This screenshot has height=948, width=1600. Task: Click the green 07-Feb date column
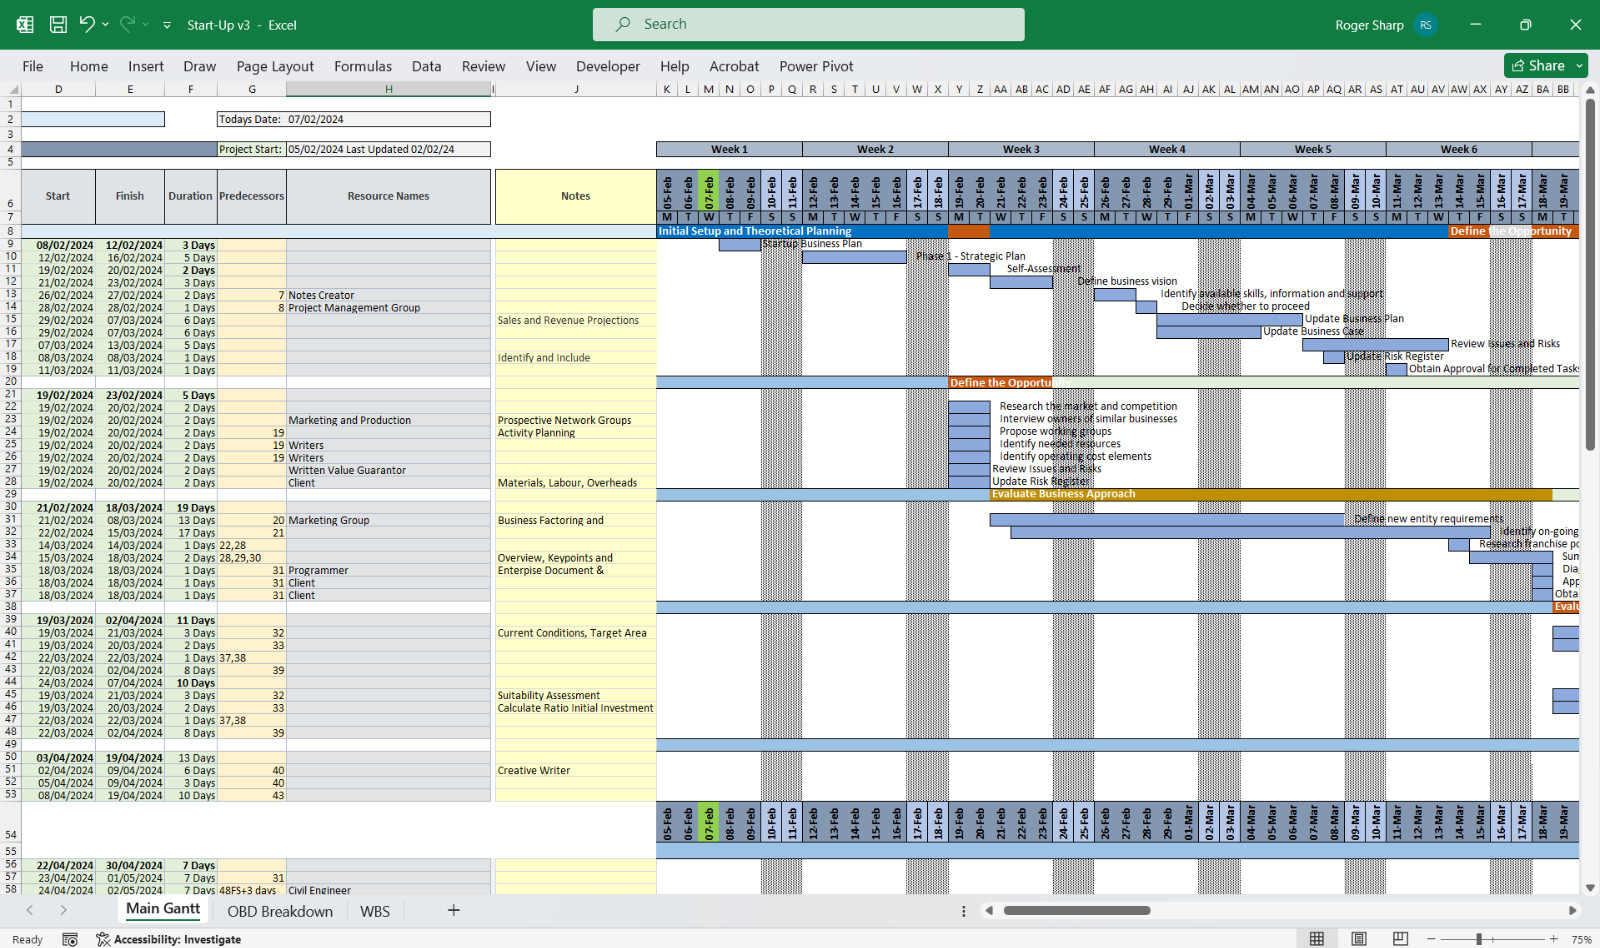709,190
